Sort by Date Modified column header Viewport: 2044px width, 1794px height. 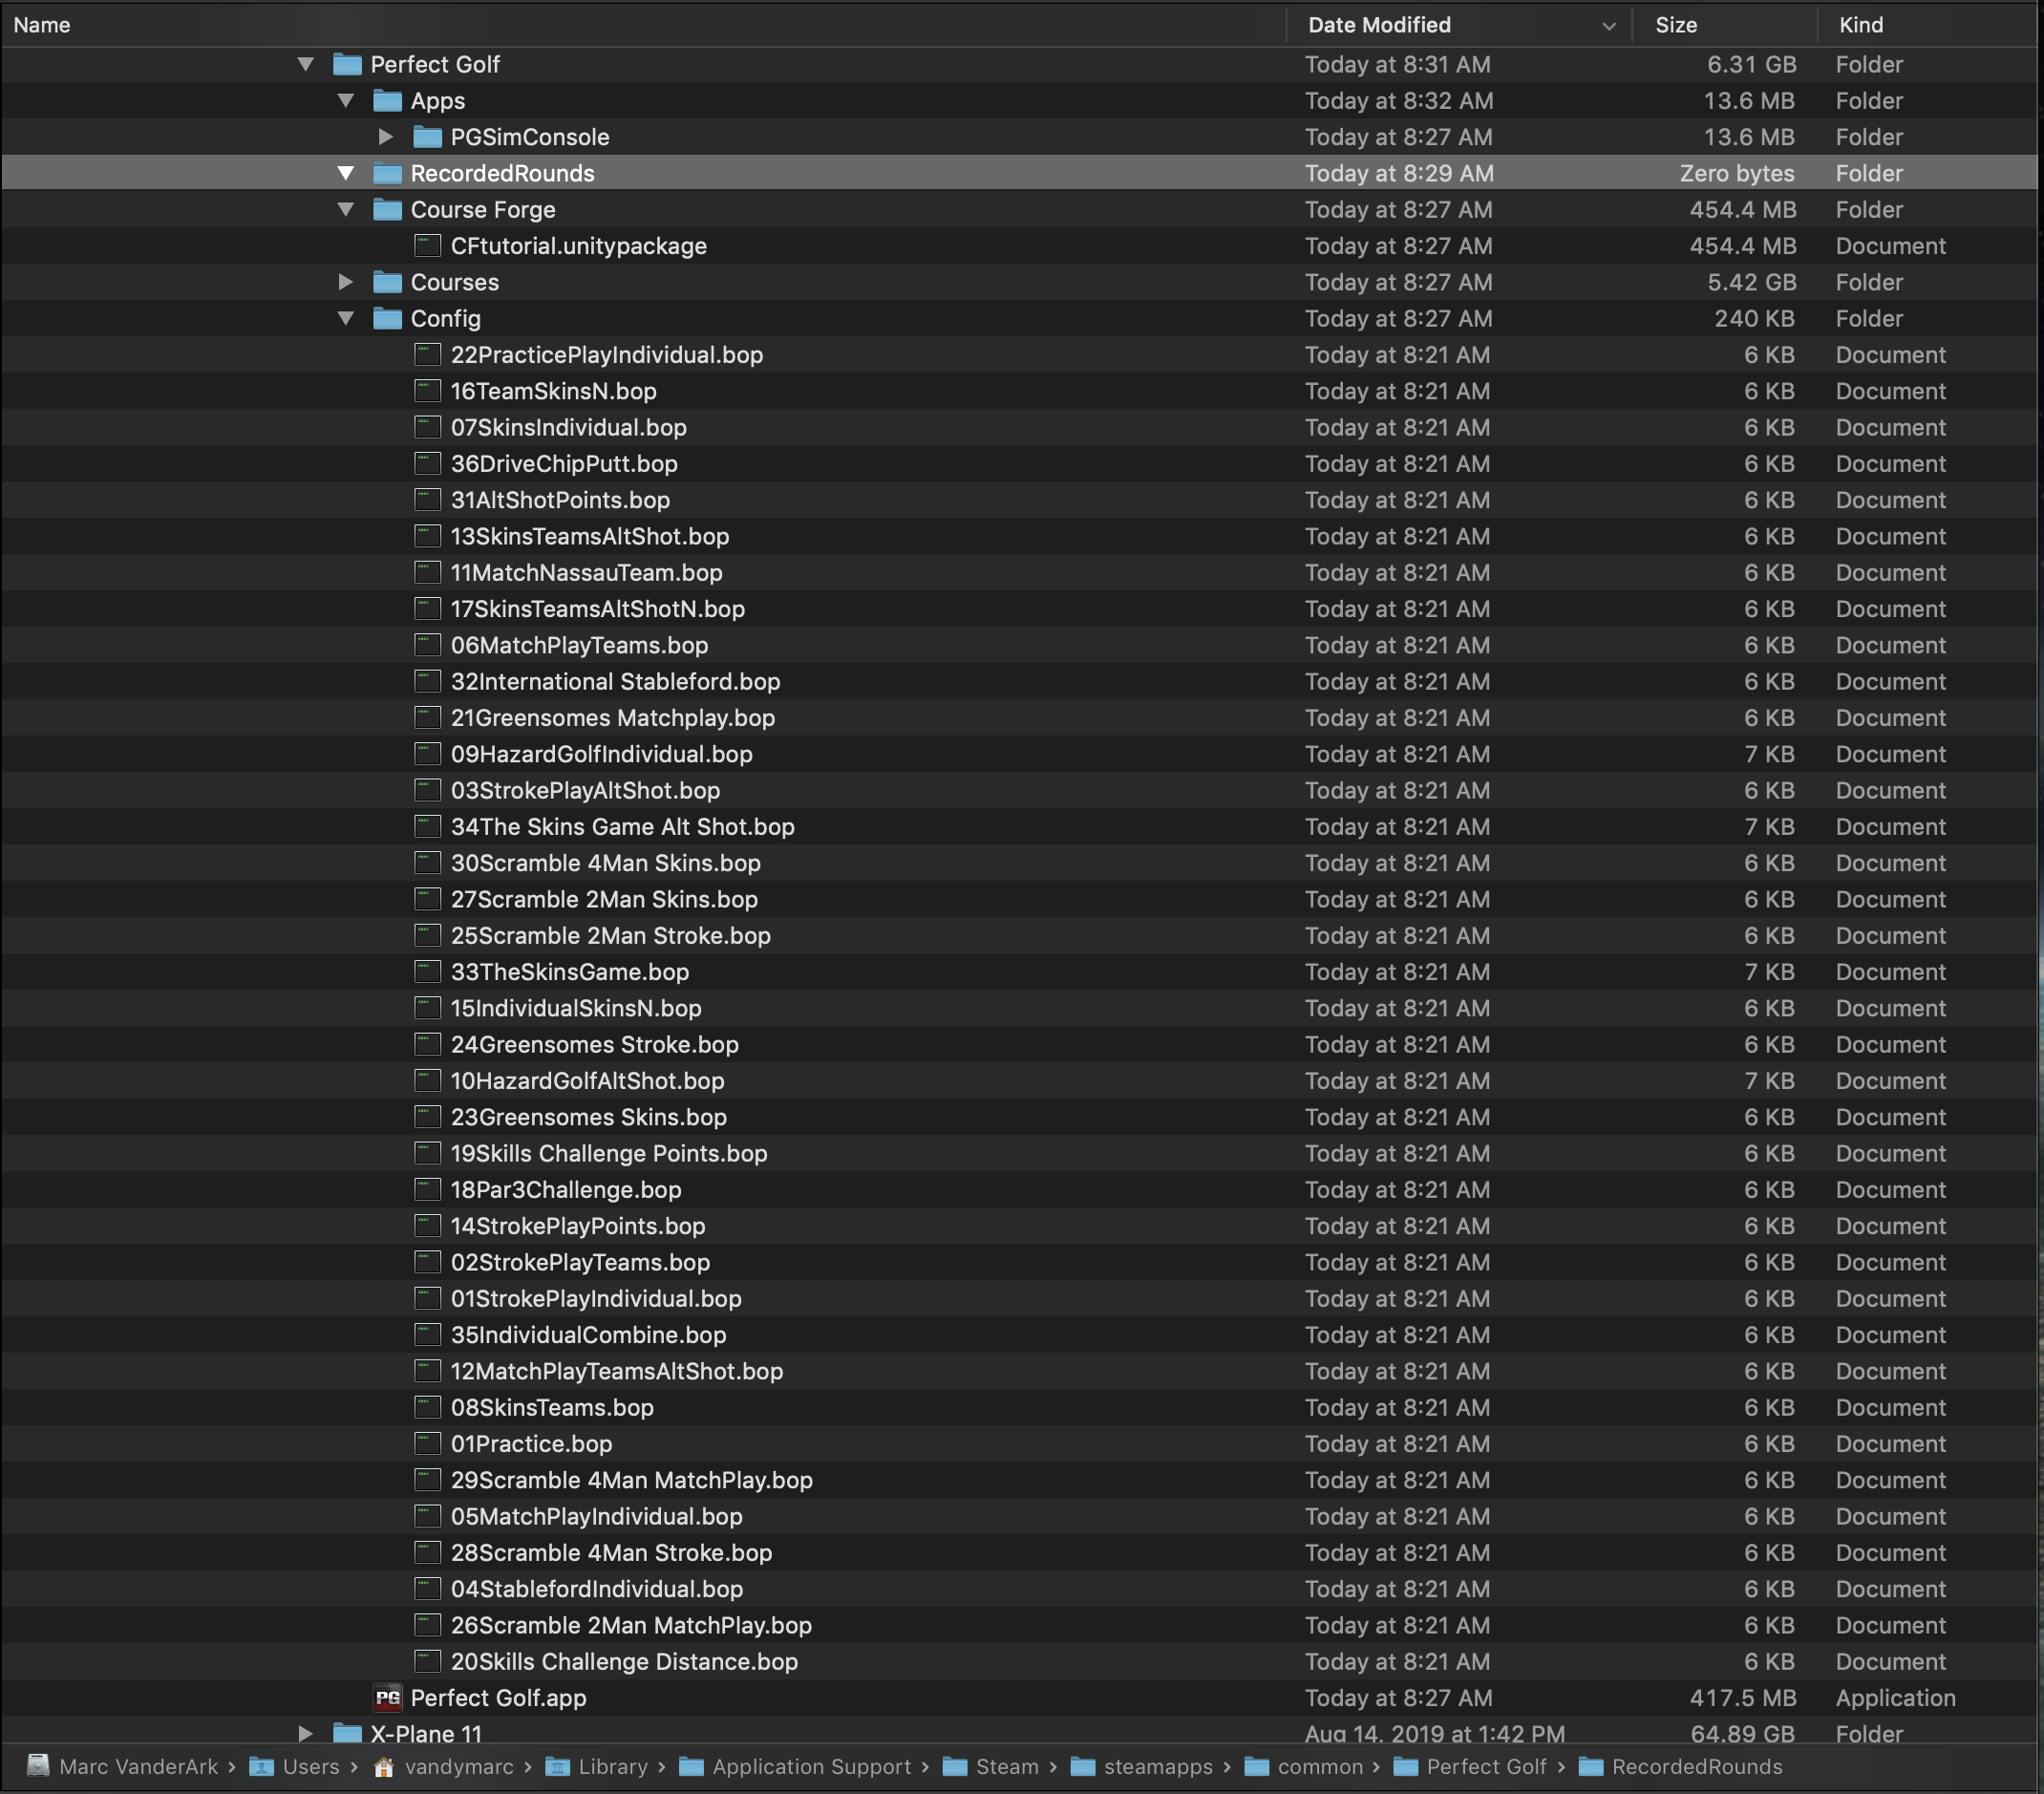coord(1379,25)
